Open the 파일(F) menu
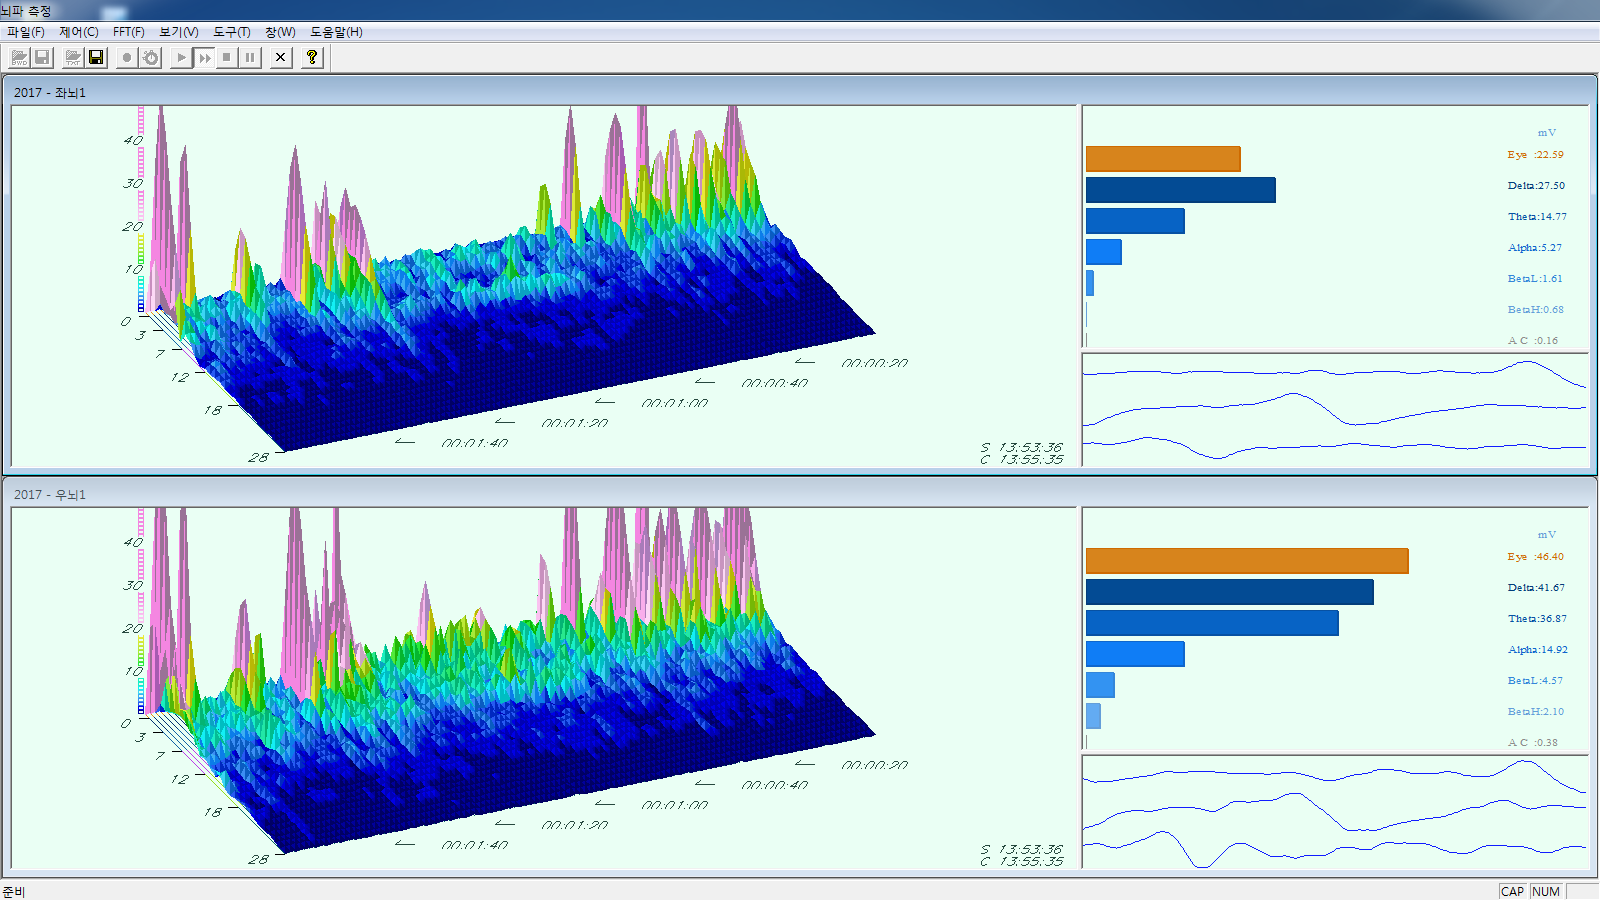The height and width of the screenshot is (900, 1600). point(26,32)
